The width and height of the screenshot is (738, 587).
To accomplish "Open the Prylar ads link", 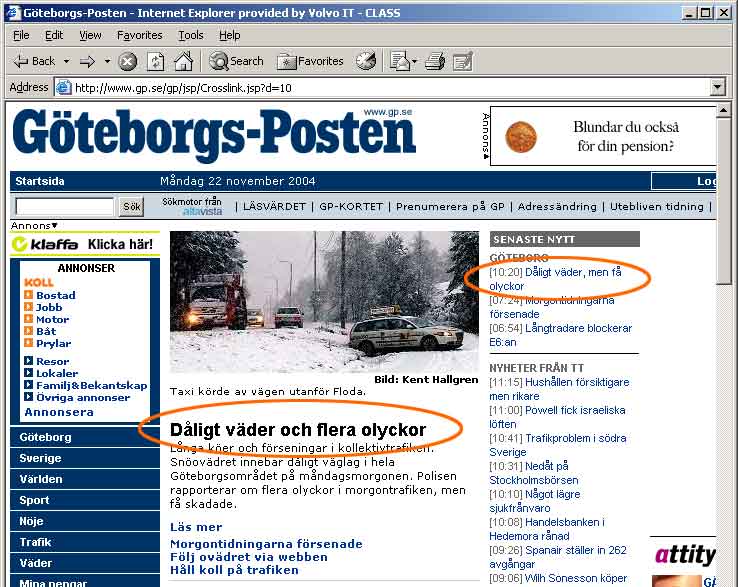I will click(53, 343).
